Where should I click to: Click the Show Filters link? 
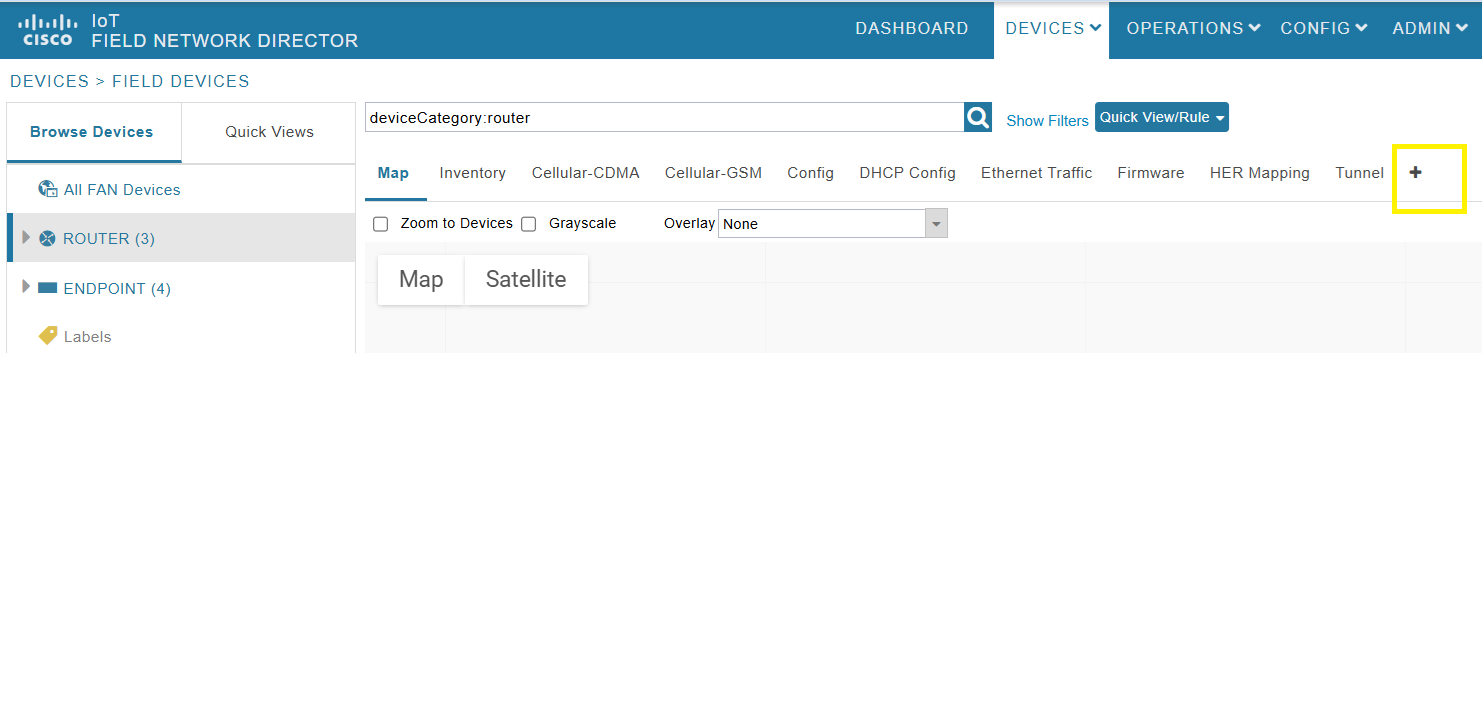(x=1047, y=120)
